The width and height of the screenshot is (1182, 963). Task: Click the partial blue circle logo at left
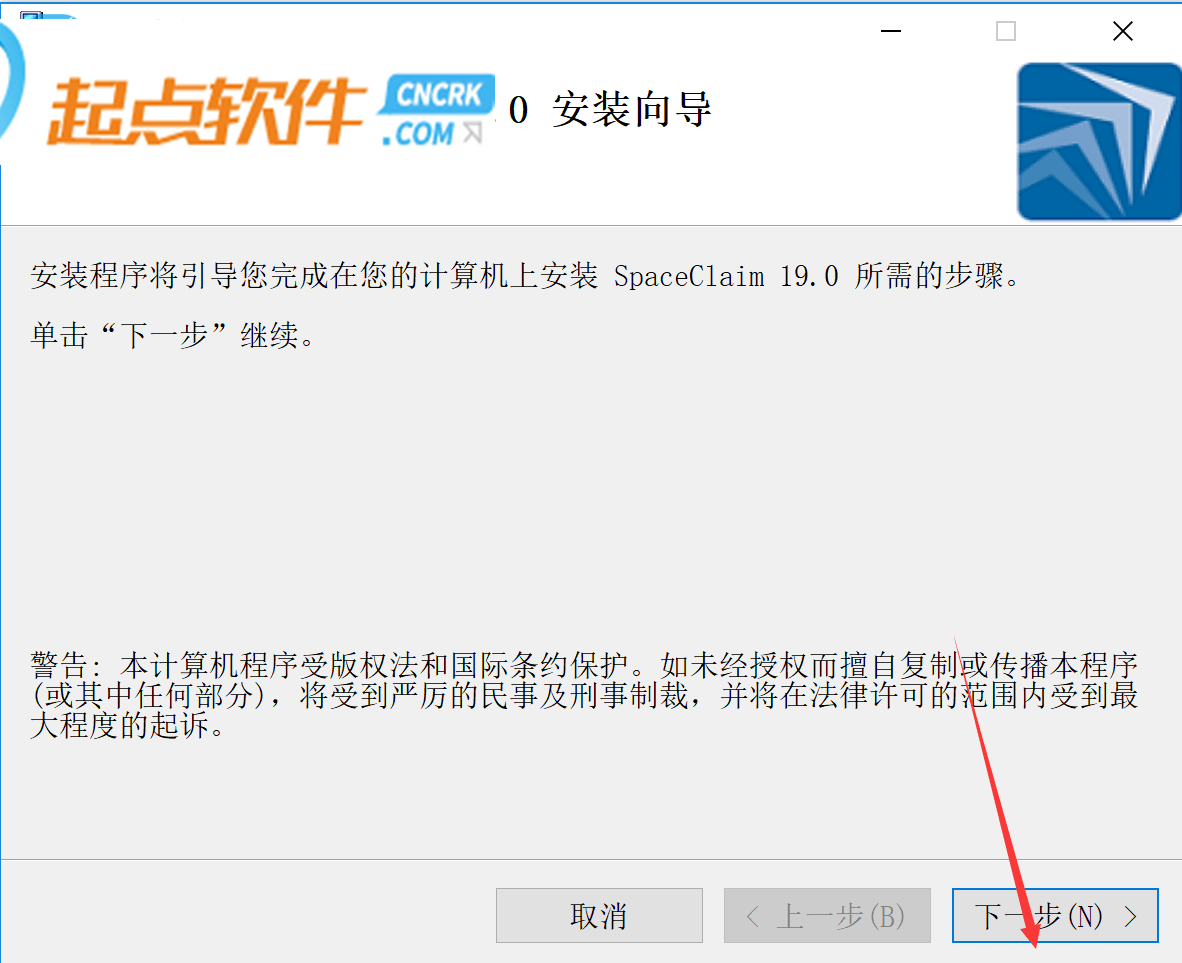[x=12, y=83]
